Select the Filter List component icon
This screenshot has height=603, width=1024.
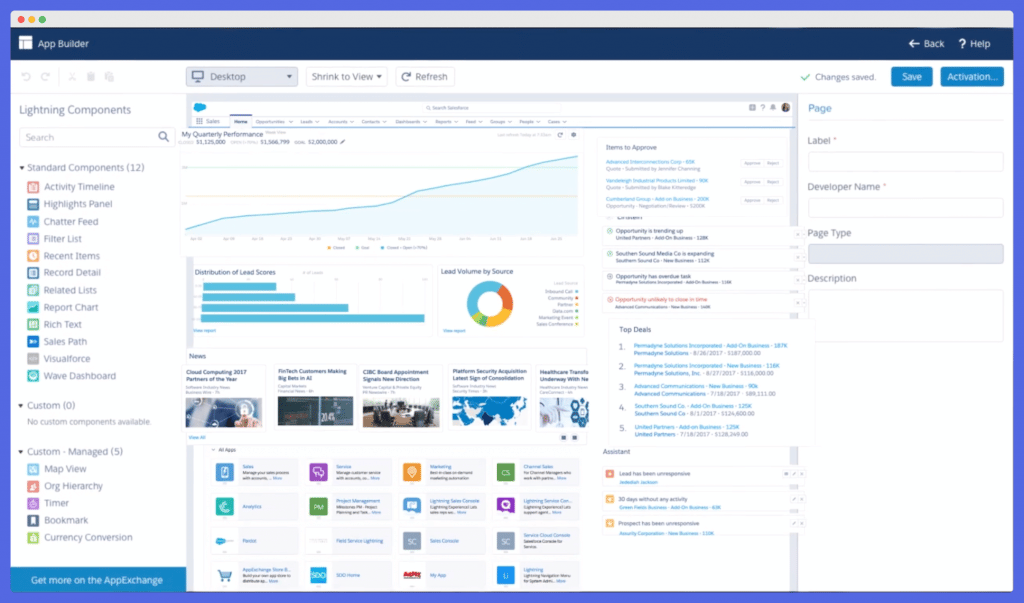click(x=33, y=238)
